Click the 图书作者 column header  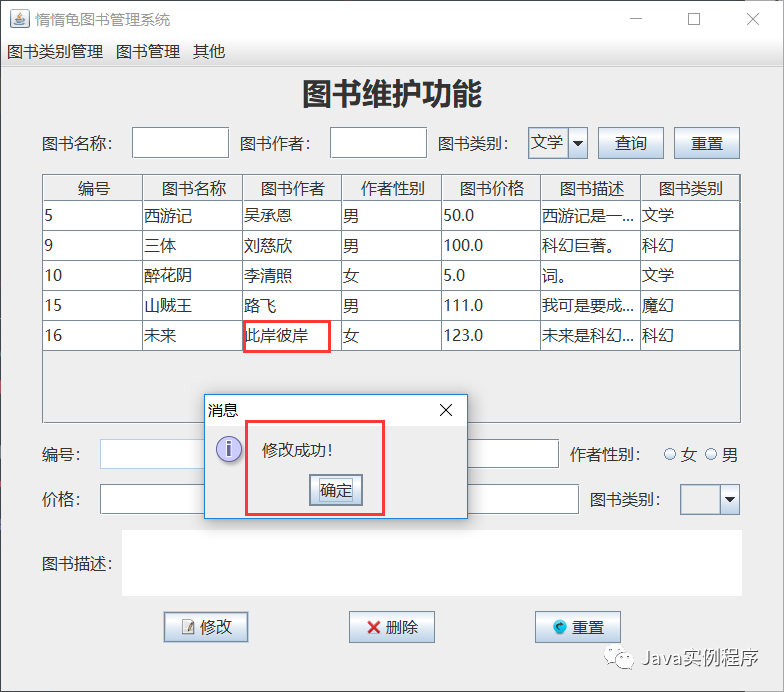(x=292, y=188)
